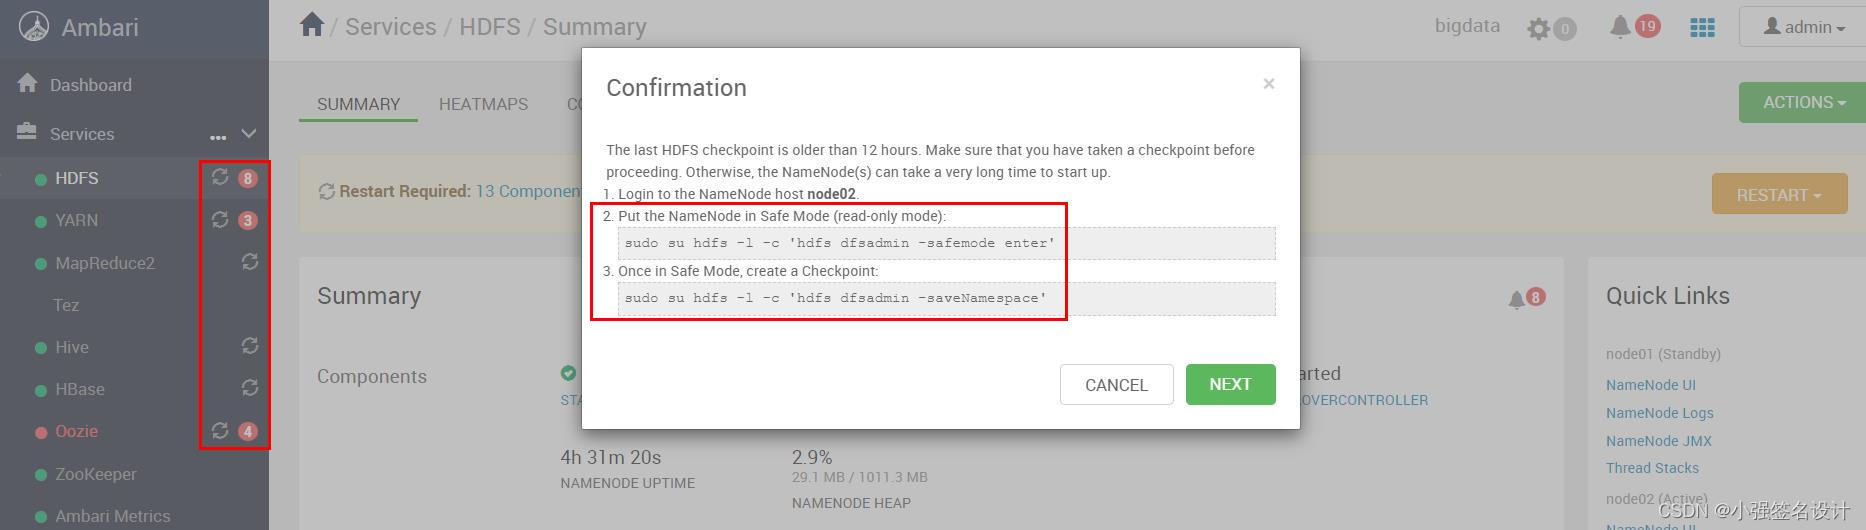The height and width of the screenshot is (530, 1866).
Task: Click the Oozie restart-required refresh icon
Action: 220,430
